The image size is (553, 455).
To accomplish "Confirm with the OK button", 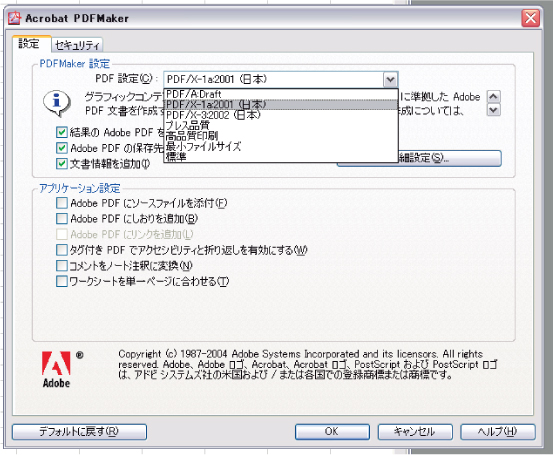I will 332,431.
